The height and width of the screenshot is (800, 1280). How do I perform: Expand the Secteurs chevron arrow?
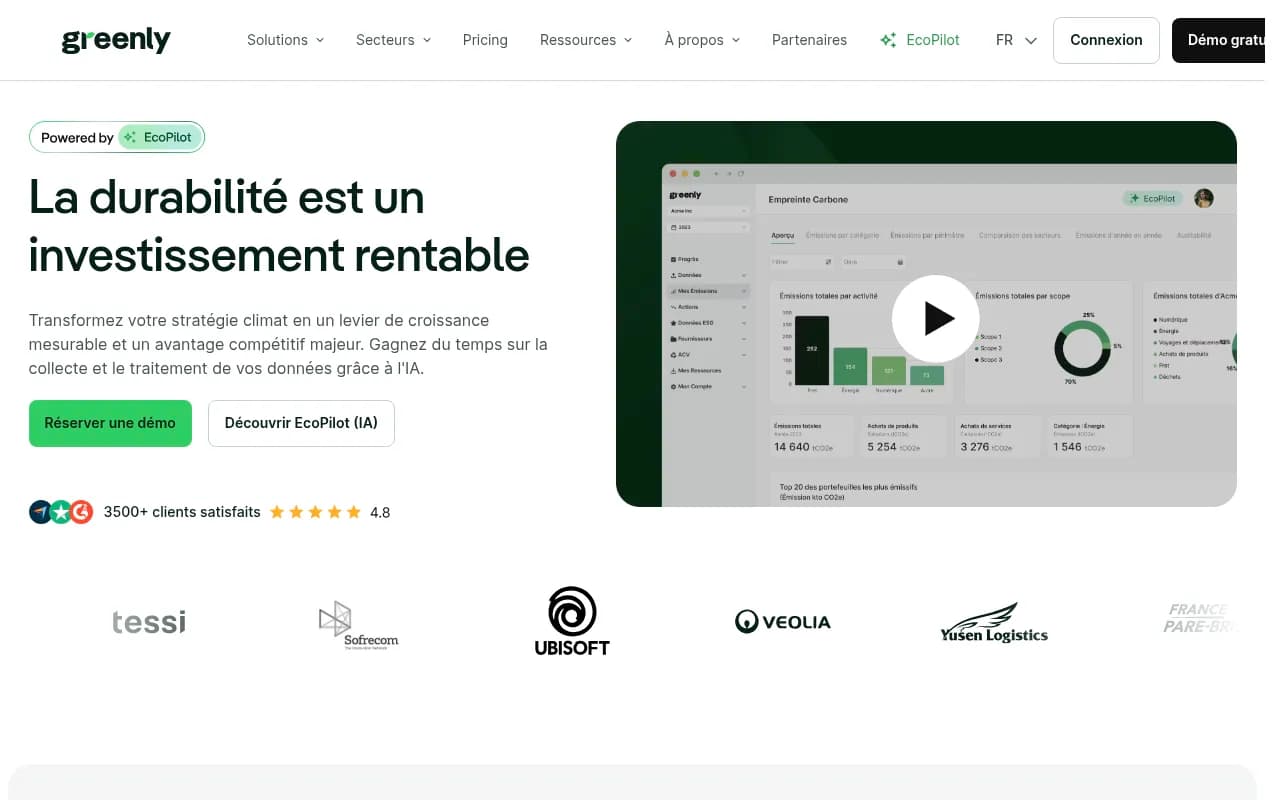pyautogui.click(x=427, y=40)
